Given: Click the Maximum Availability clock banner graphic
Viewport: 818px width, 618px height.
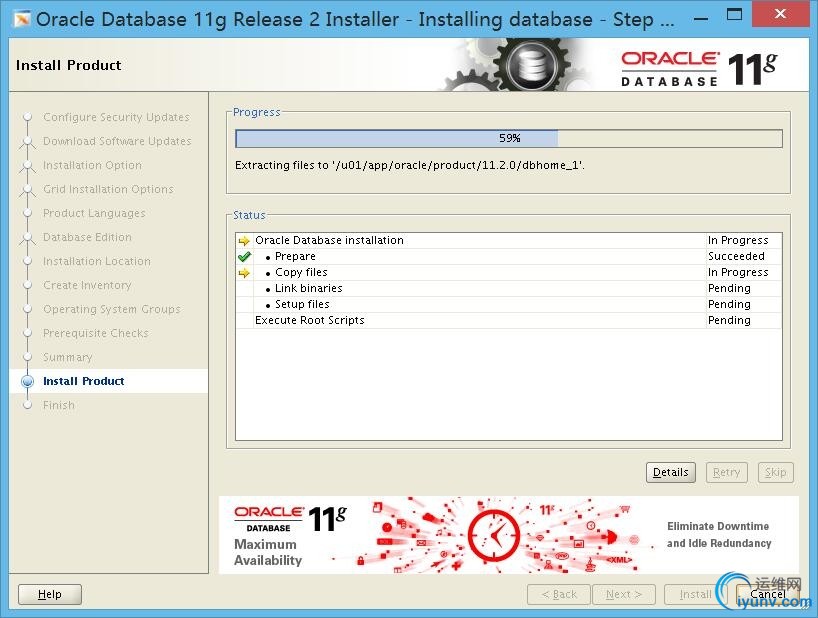Looking at the screenshot, I should tap(494, 536).
